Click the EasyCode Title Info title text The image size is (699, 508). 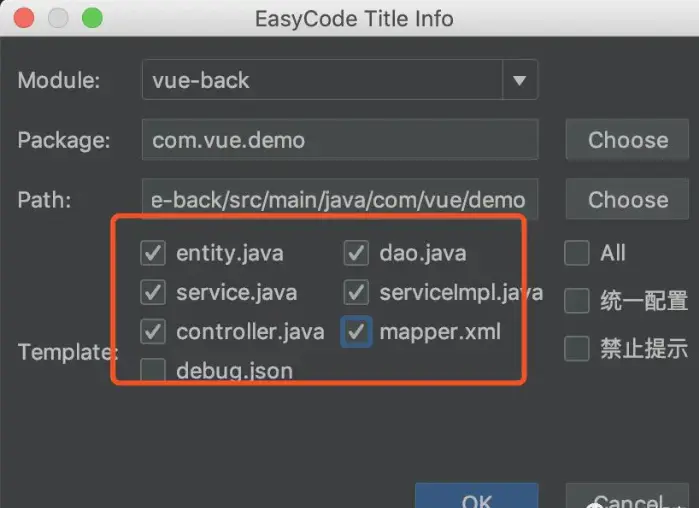[354, 19]
